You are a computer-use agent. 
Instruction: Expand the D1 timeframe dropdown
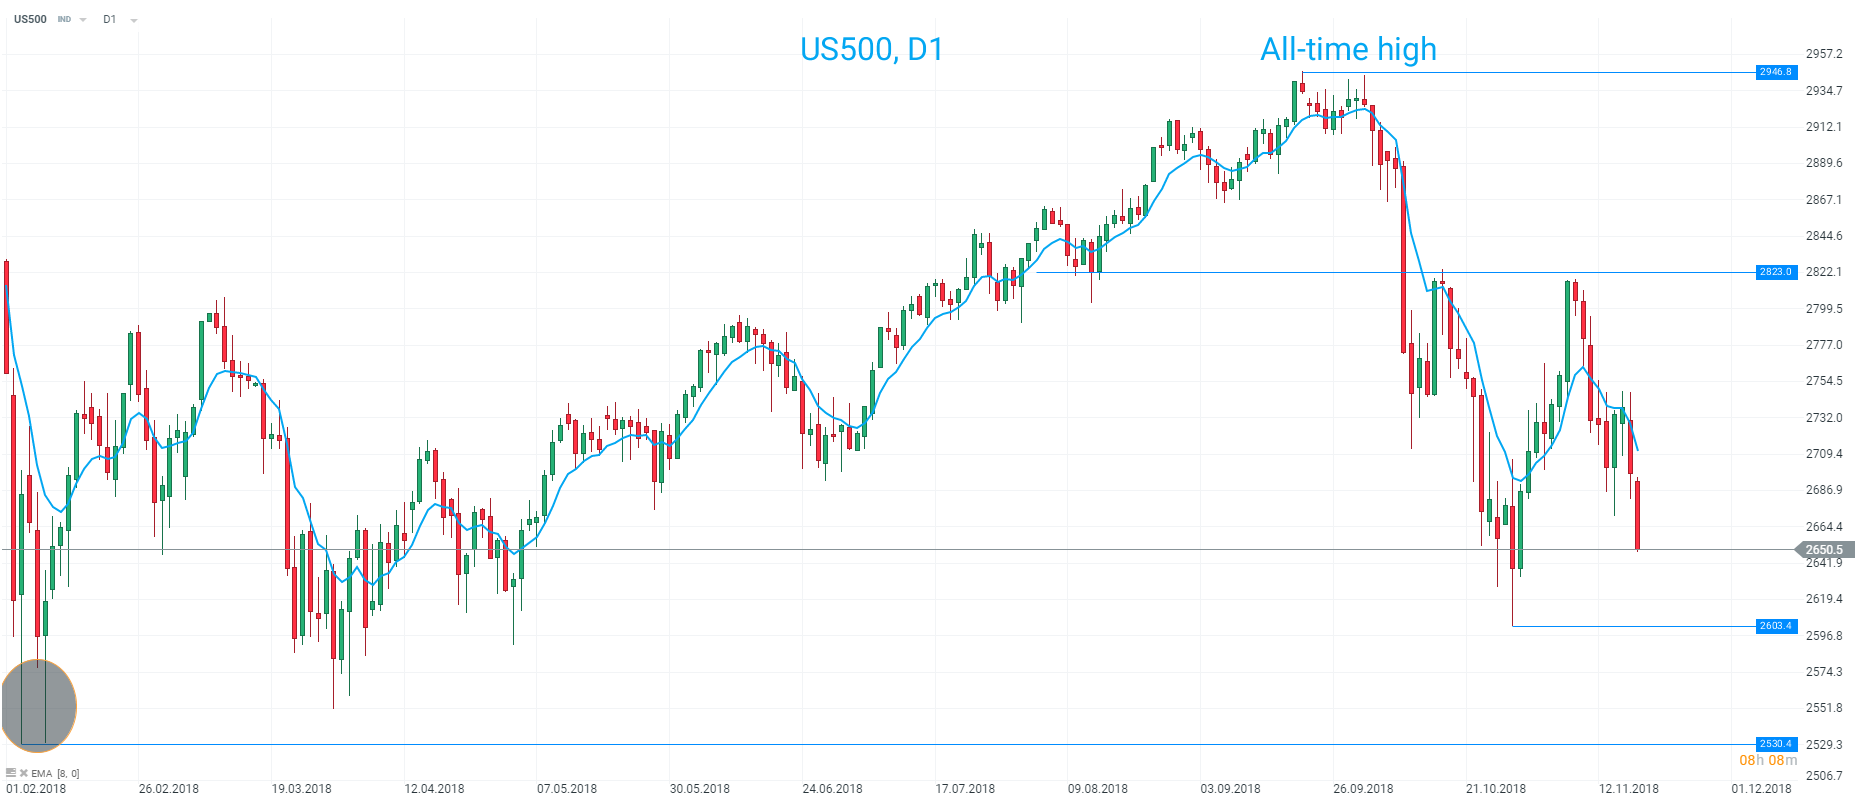(x=134, y=20)
